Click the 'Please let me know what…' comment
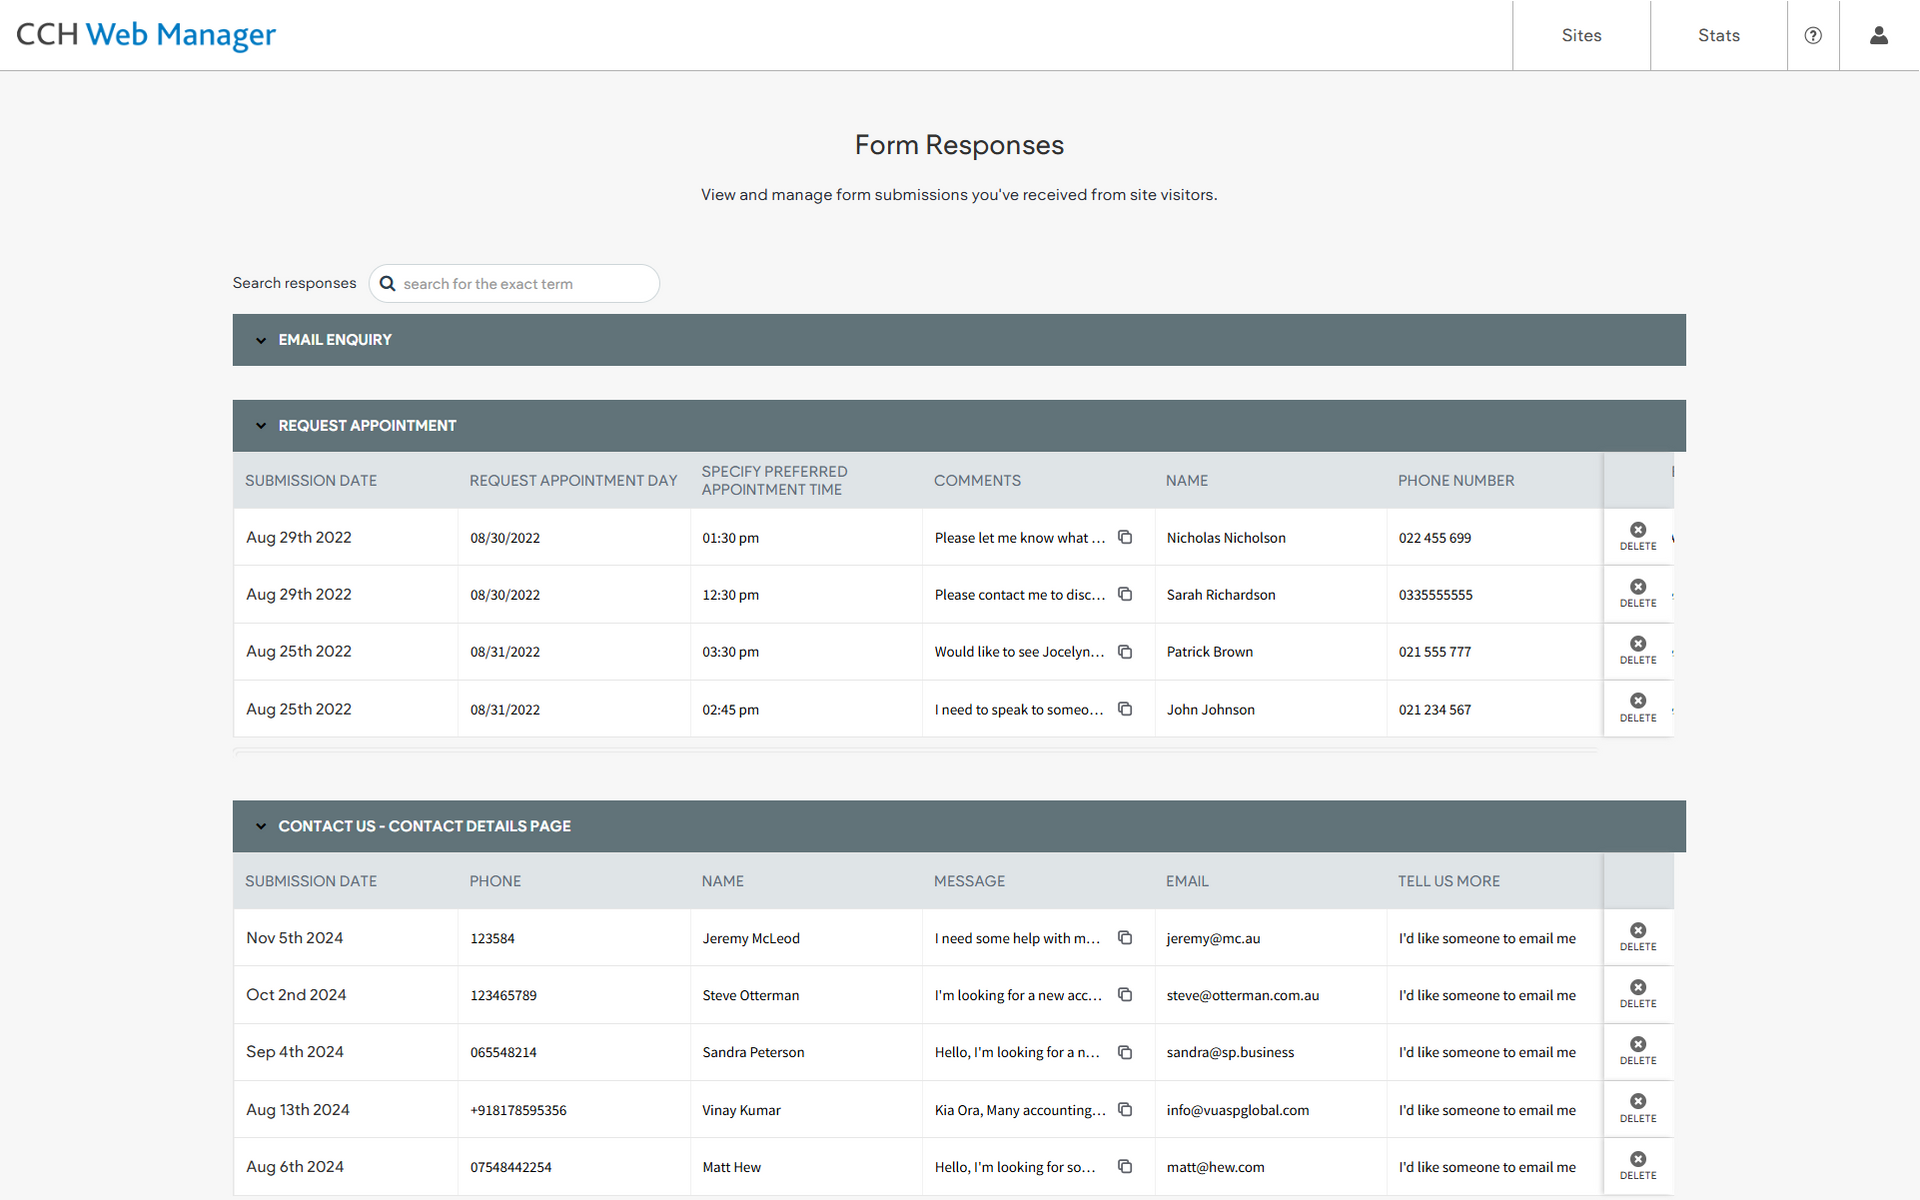Screen dimensions: 1920x1200 pos(1020,538)
